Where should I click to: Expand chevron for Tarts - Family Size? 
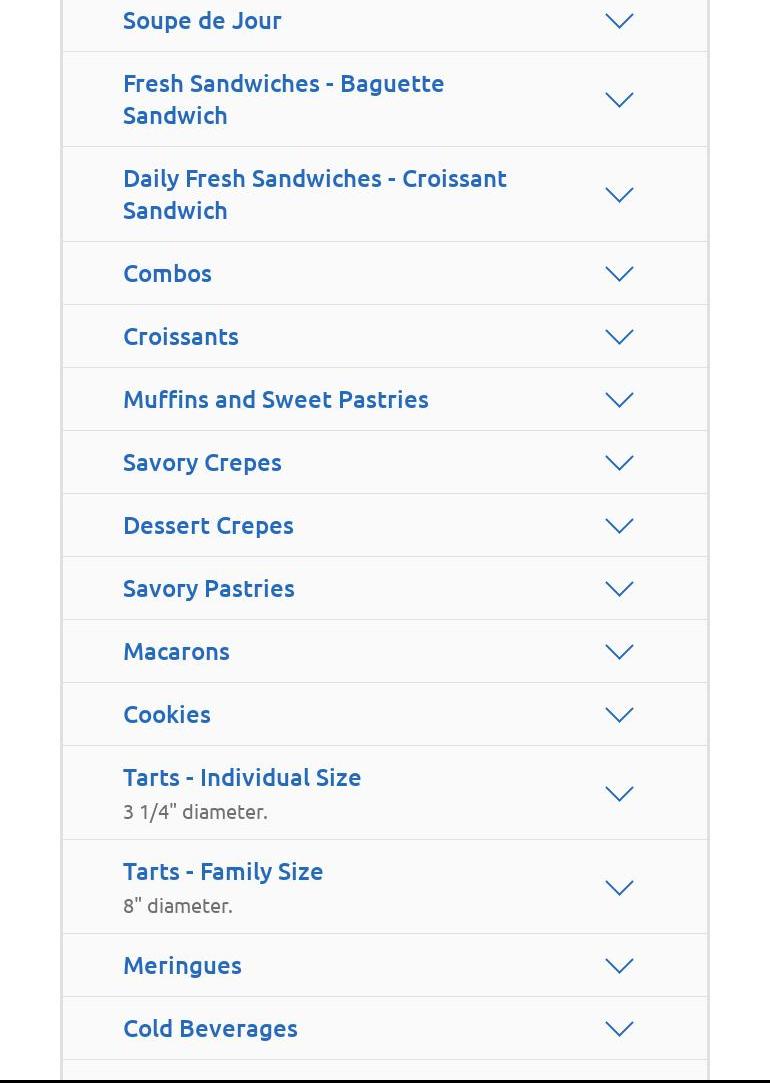[x=620, y=888]
